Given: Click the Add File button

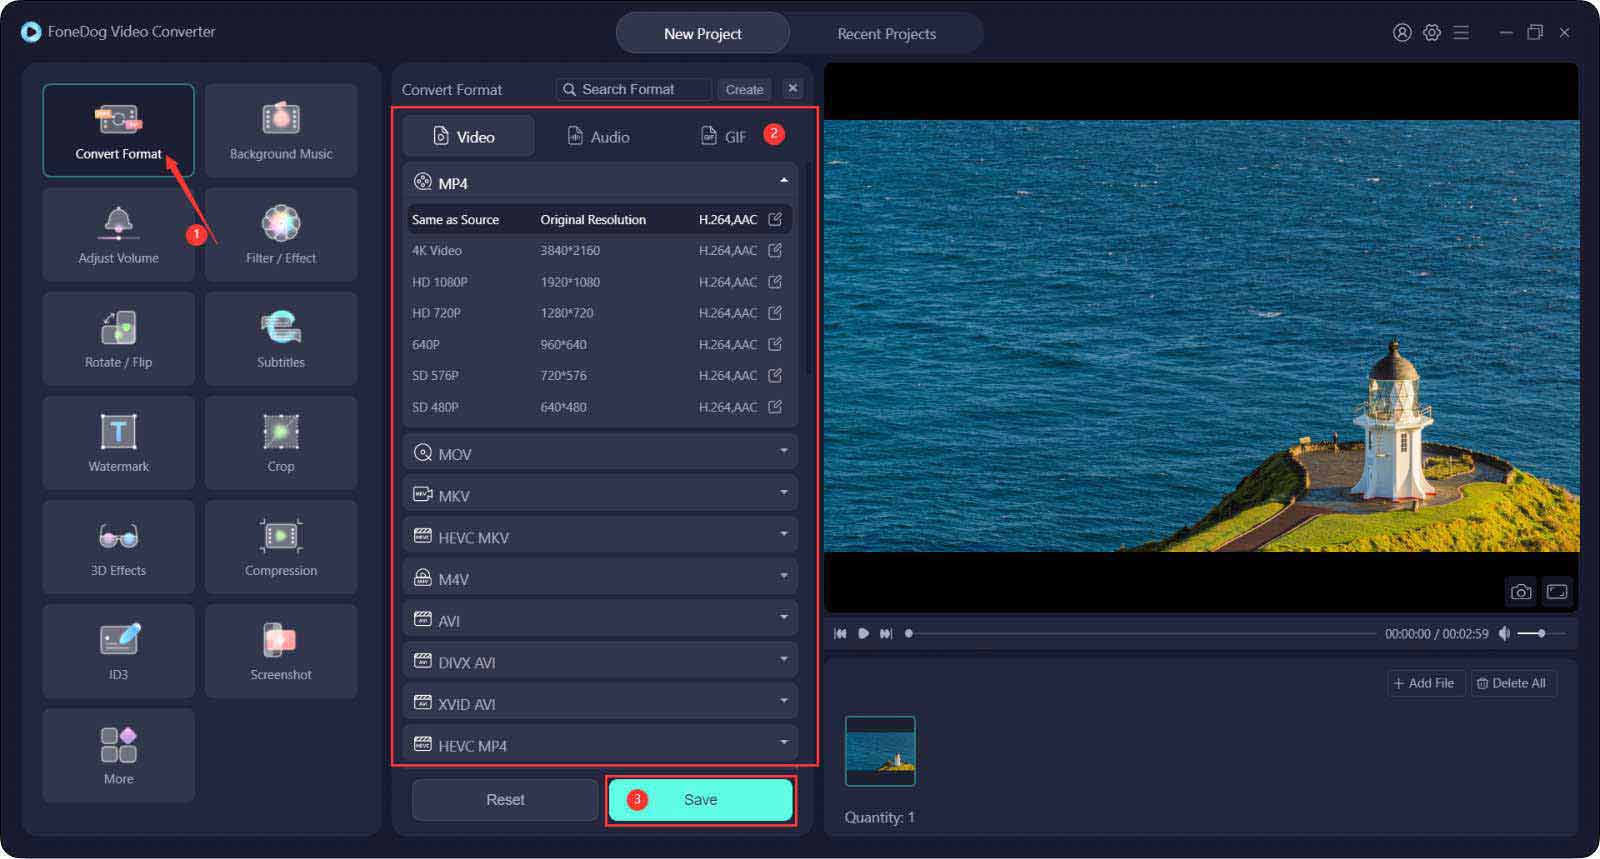Looking at the screenshot, I should point(1424,683).
